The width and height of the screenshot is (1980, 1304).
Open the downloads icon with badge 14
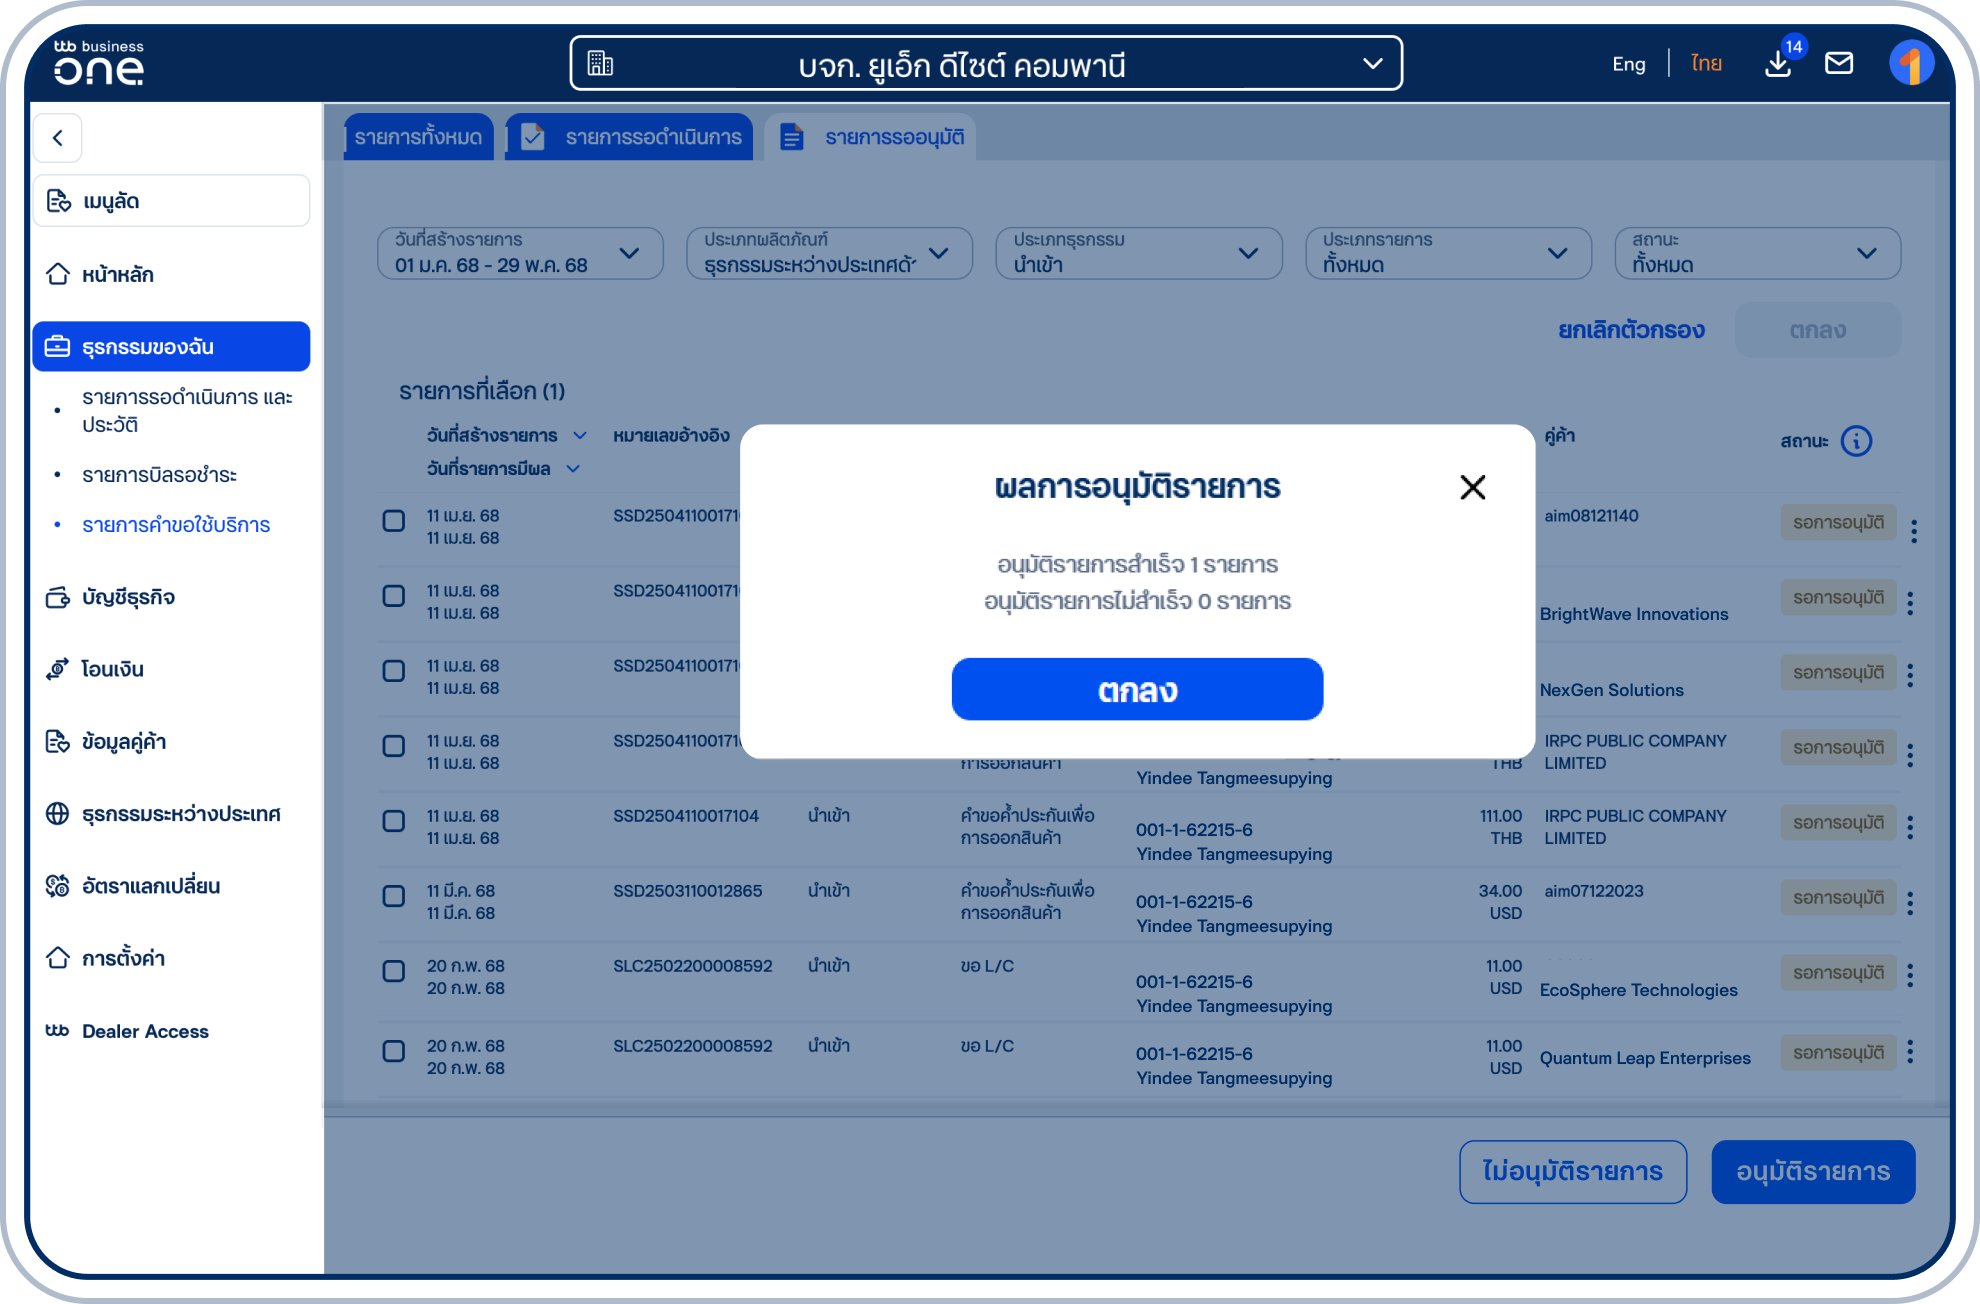point(1779,64)
